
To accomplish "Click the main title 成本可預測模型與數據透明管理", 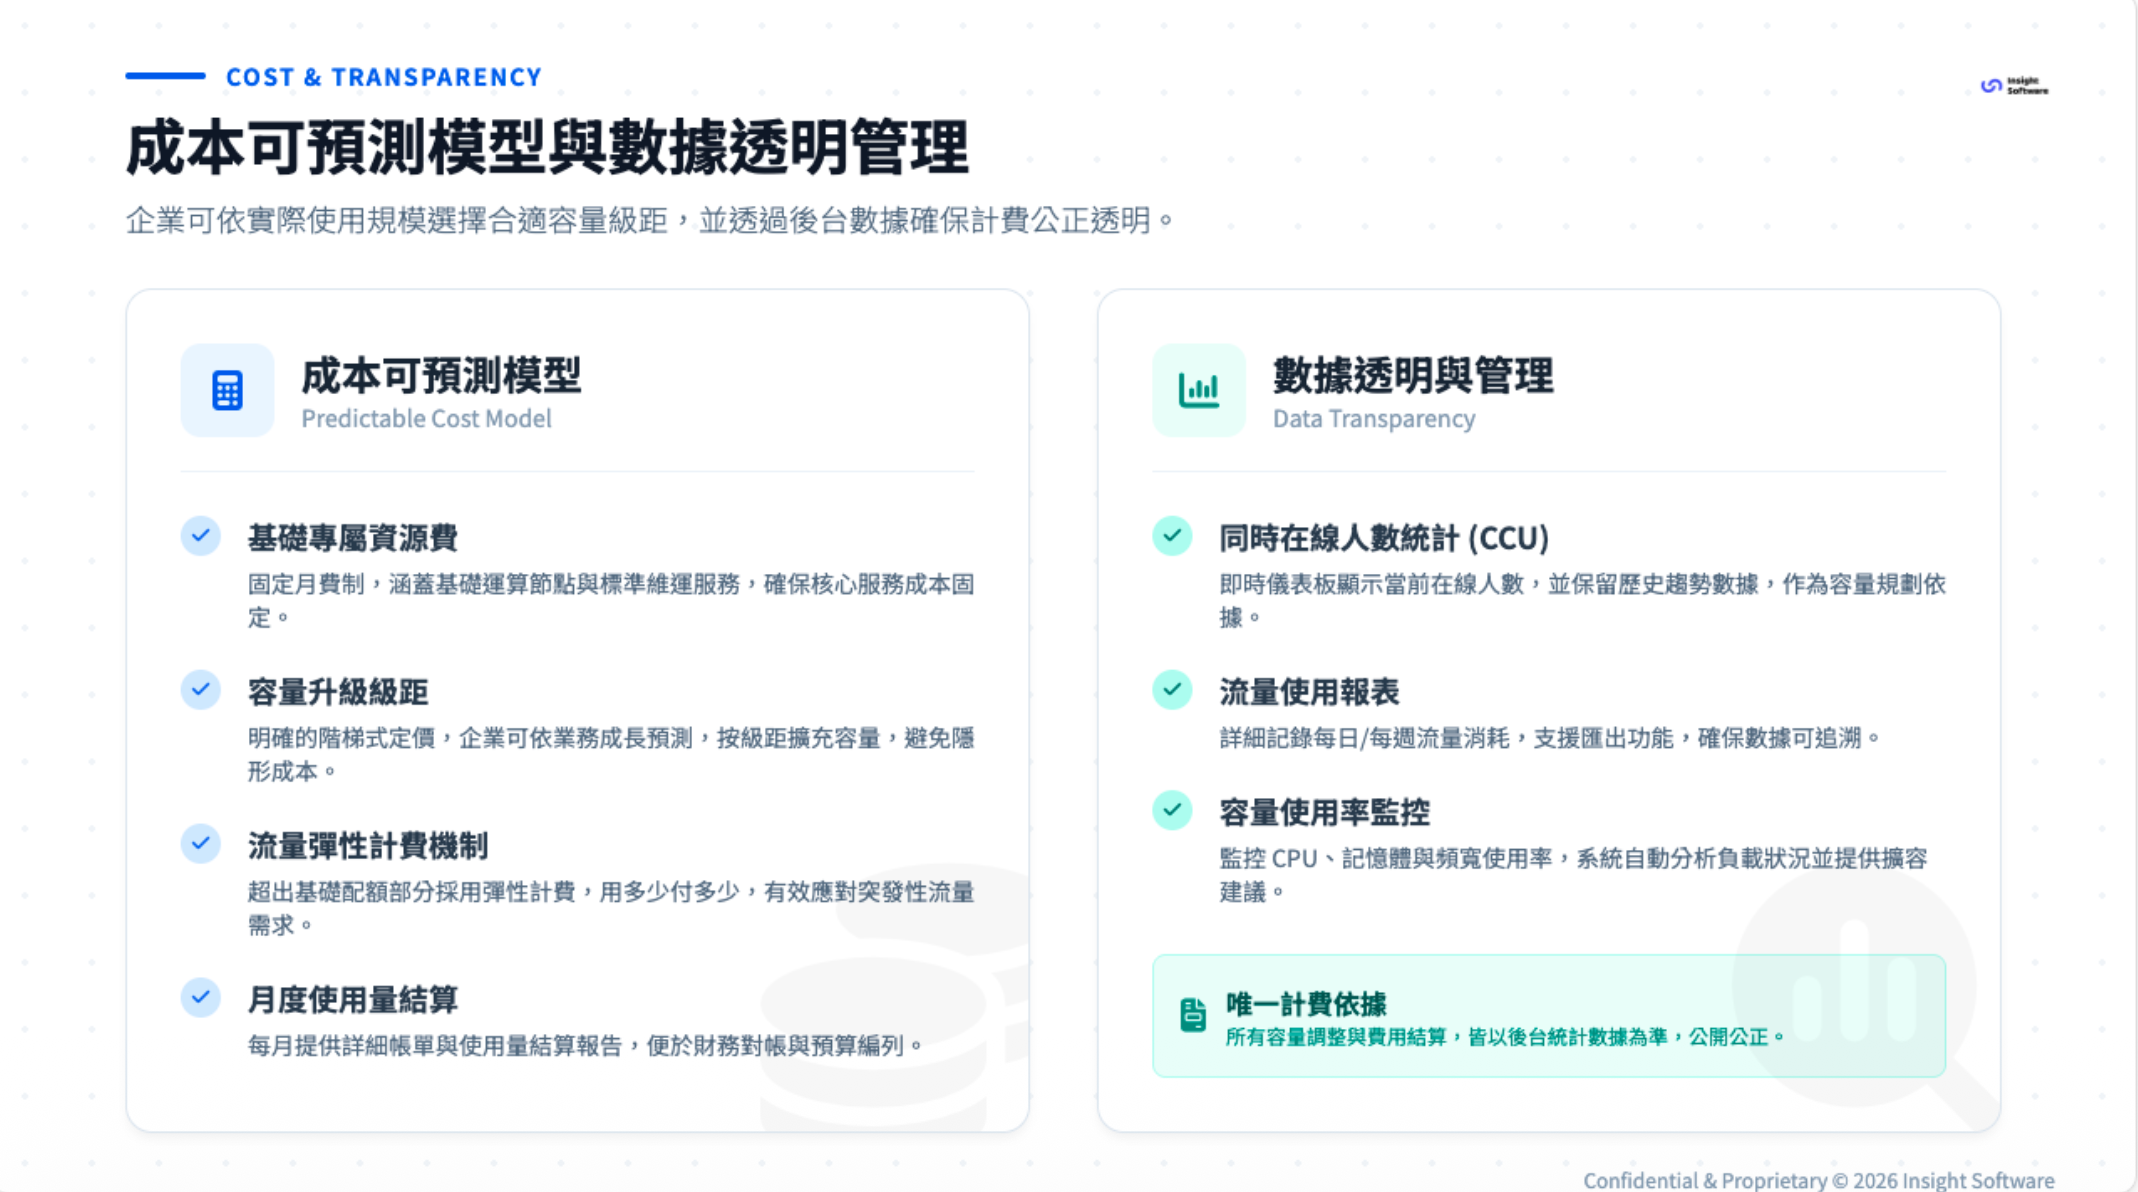I will click(547, 148).
